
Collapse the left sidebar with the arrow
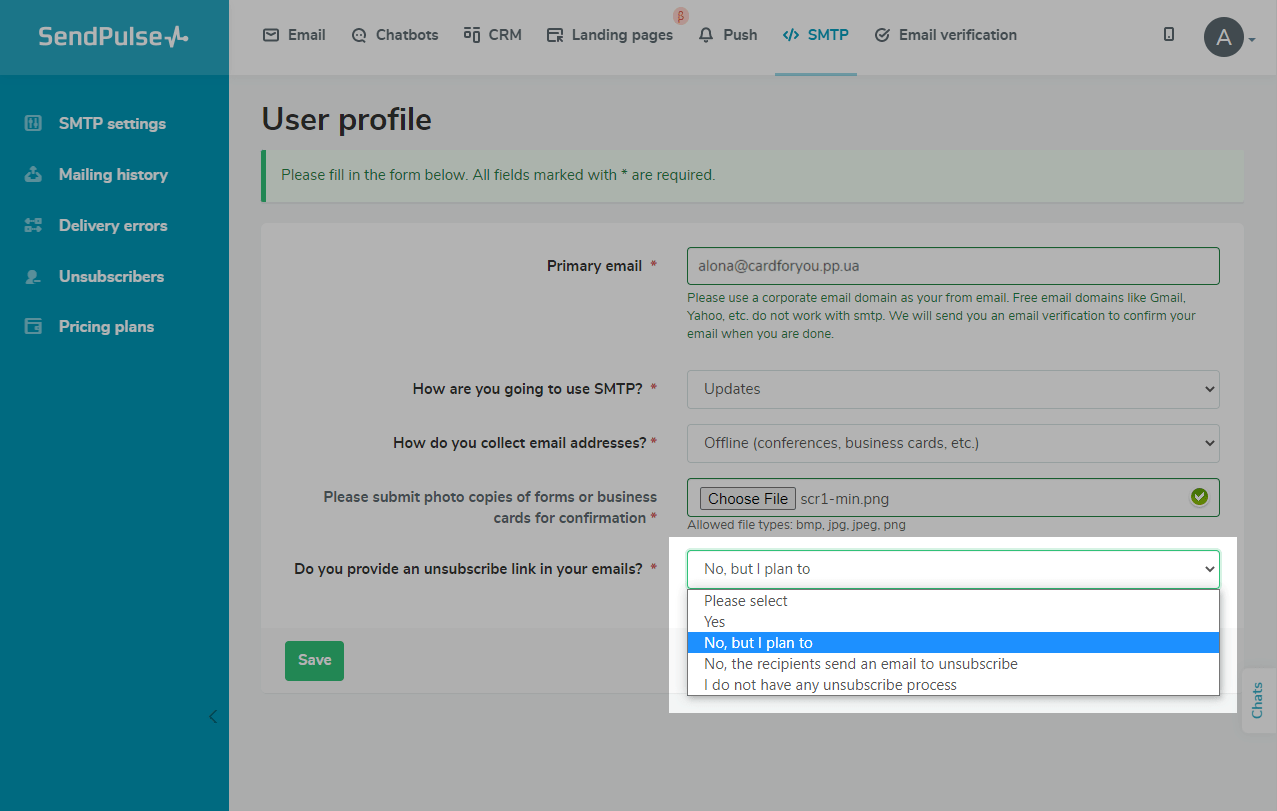pyautogui.click(x=212, y=716)
